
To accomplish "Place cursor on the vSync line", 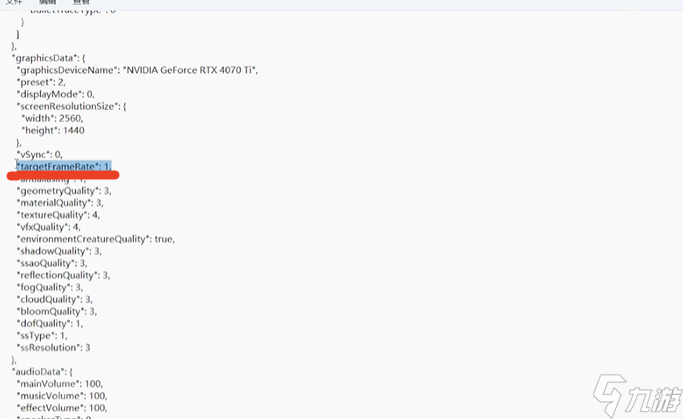I will pos(40,155).
